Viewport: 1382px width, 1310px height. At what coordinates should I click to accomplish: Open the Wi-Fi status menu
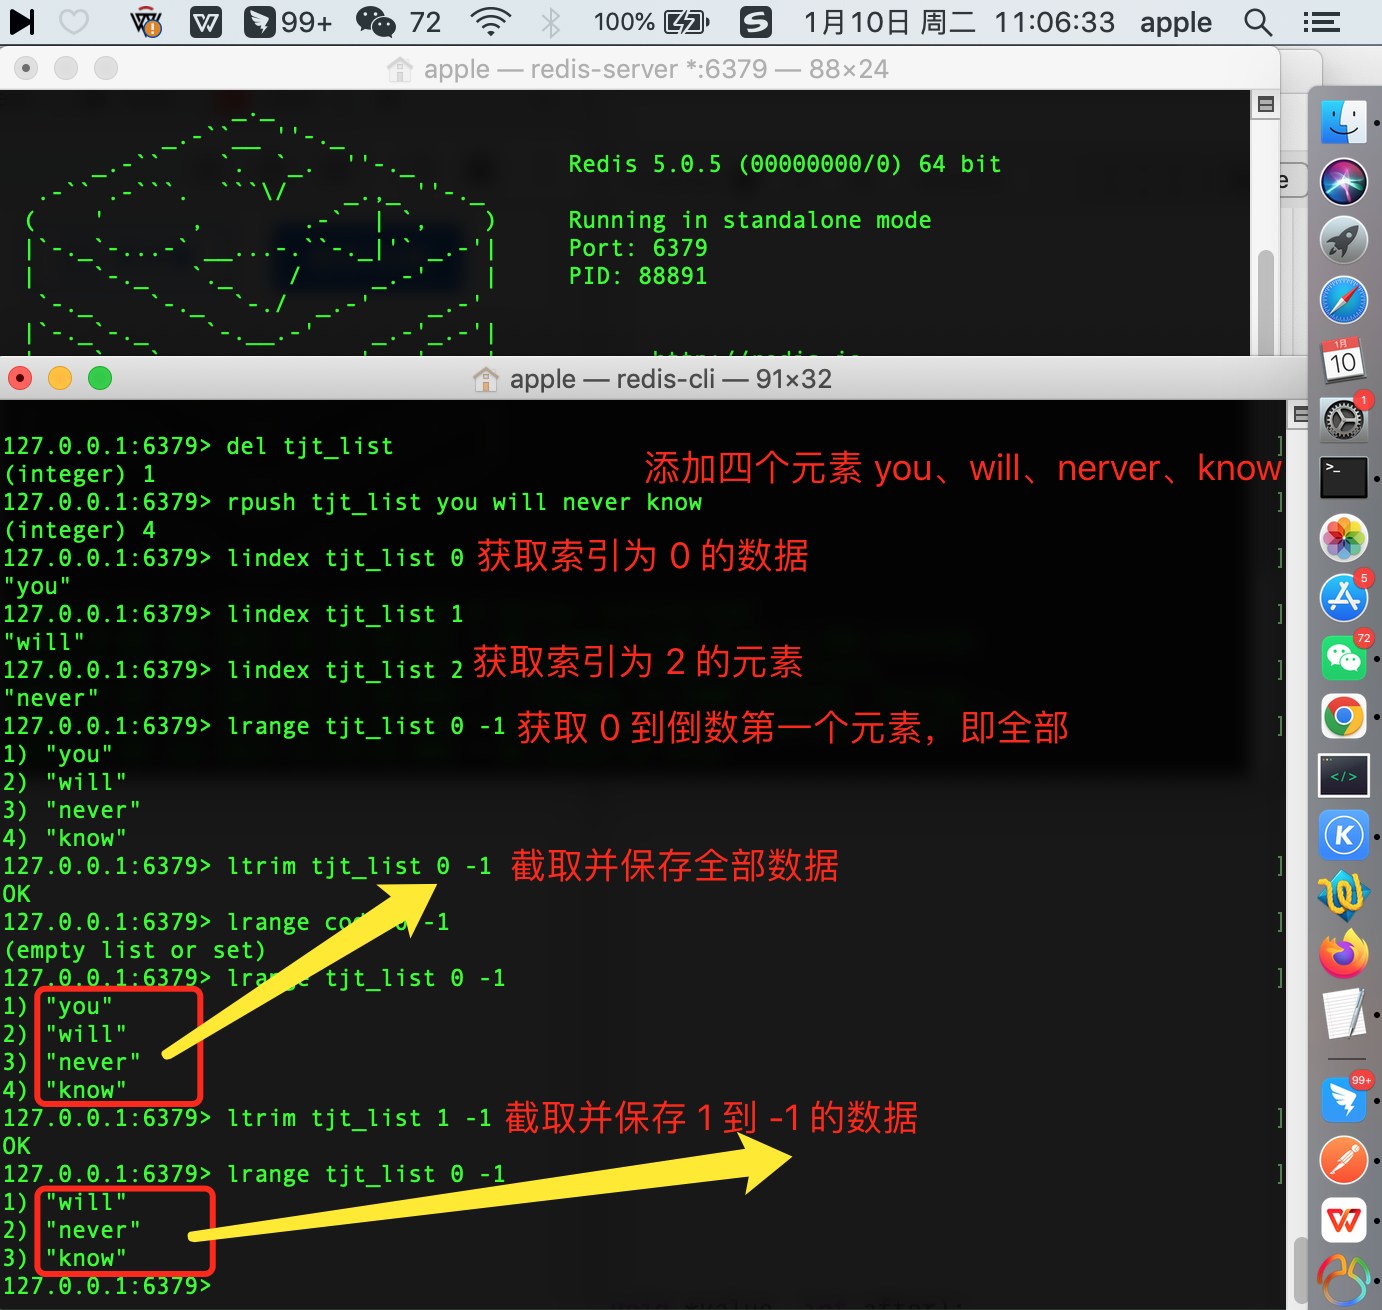(490, 21)
